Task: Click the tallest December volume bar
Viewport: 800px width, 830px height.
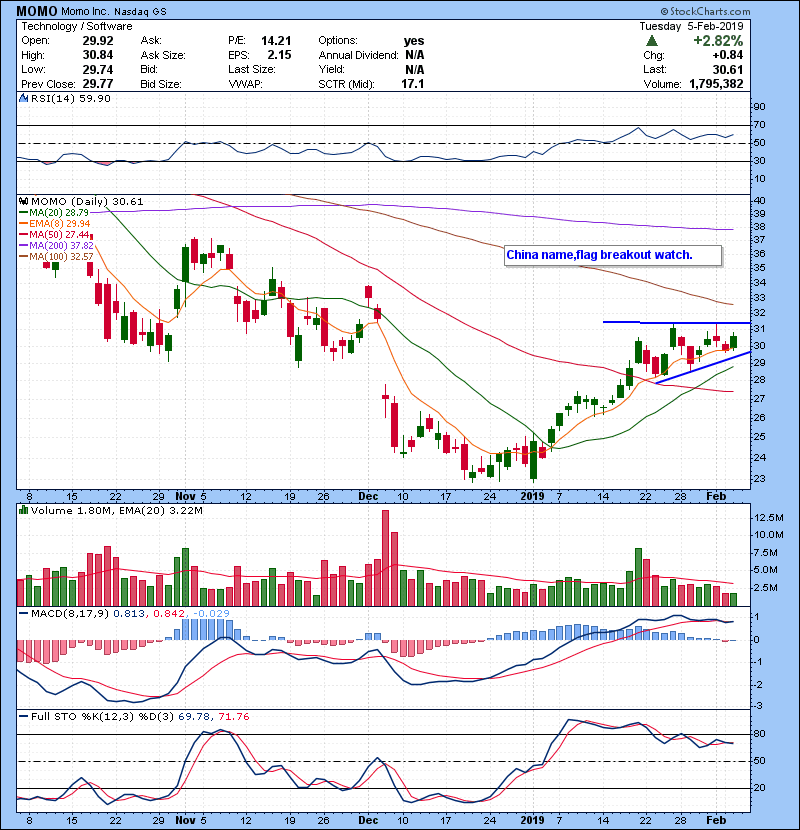Action: pyautogui.click(x=385, y=558)
